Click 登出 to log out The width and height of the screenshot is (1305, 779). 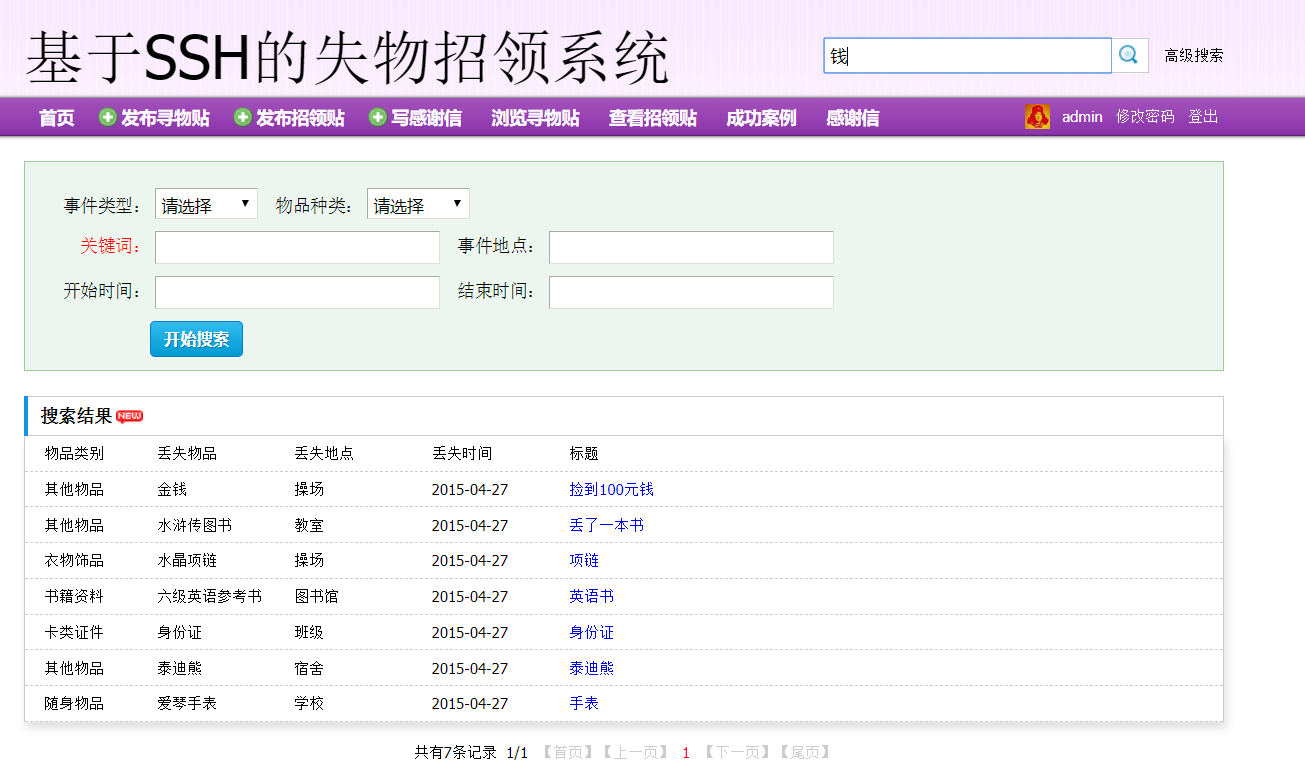point(1203,116)
